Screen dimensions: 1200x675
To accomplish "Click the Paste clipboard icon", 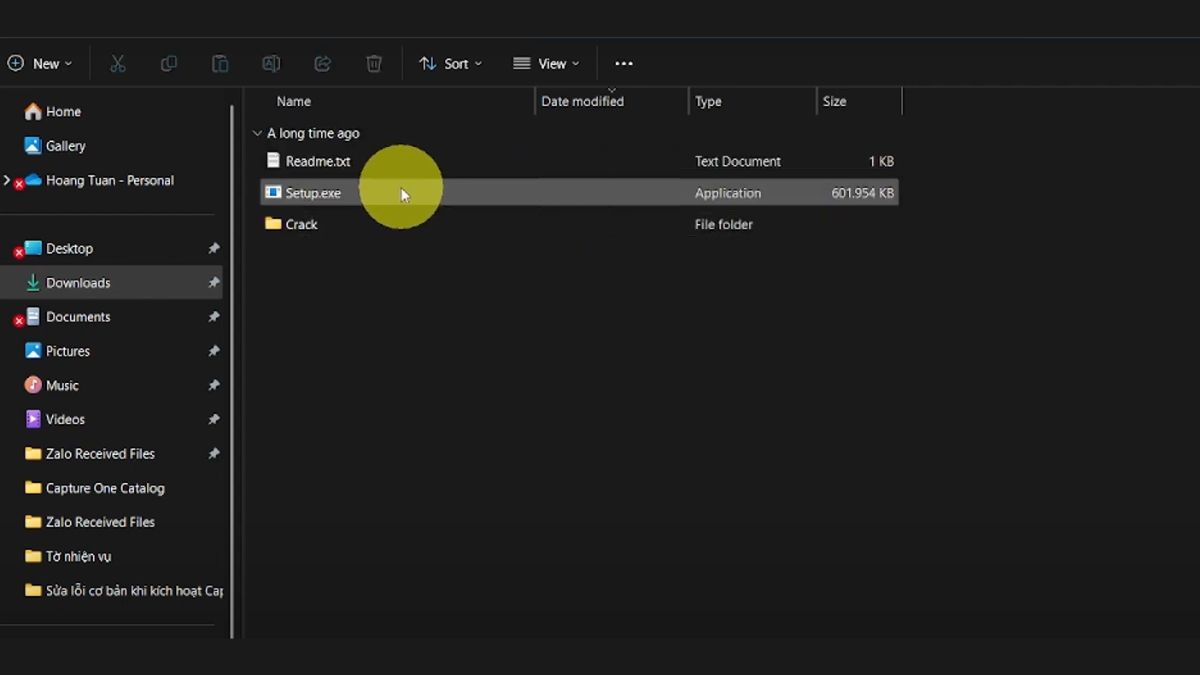I will coord(220,64).
